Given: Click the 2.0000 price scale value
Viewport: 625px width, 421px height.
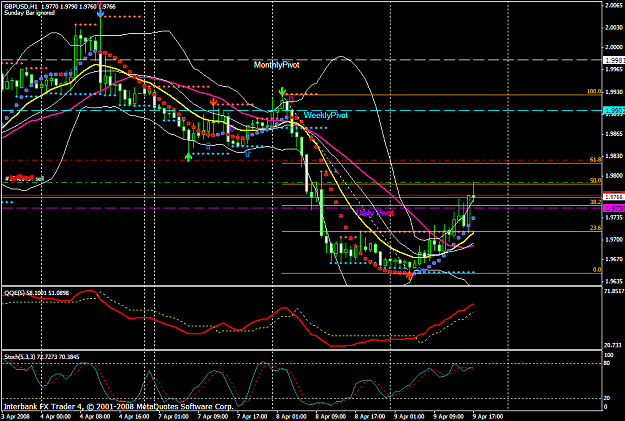Looking at the screenshot, I should (x=614, y=47).
